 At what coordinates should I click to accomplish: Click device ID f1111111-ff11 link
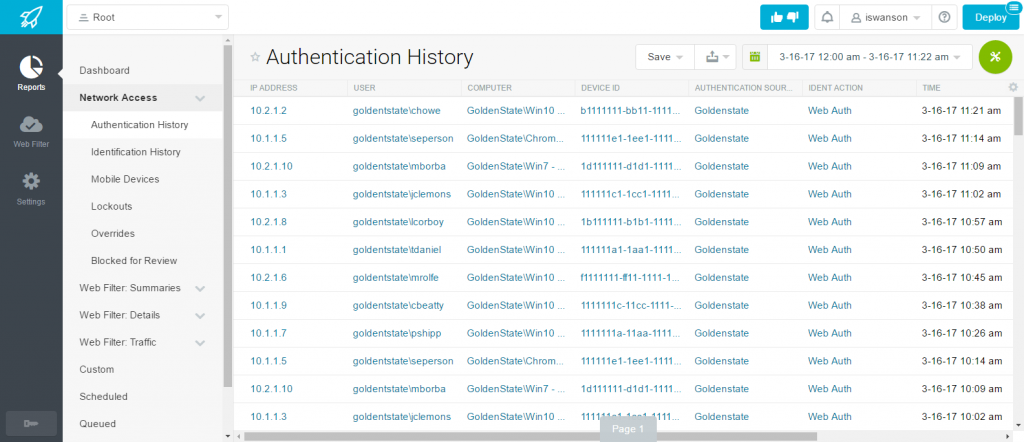[631, 277]
